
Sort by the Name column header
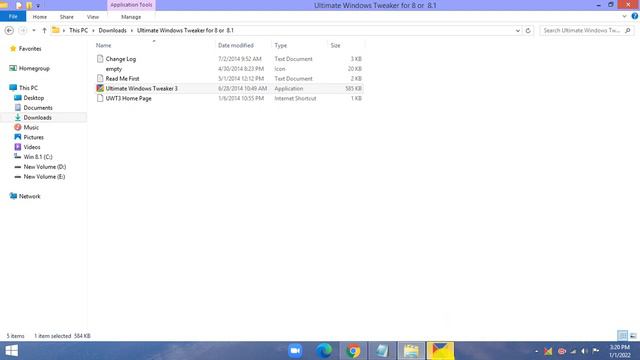click(x=103, y=45)
